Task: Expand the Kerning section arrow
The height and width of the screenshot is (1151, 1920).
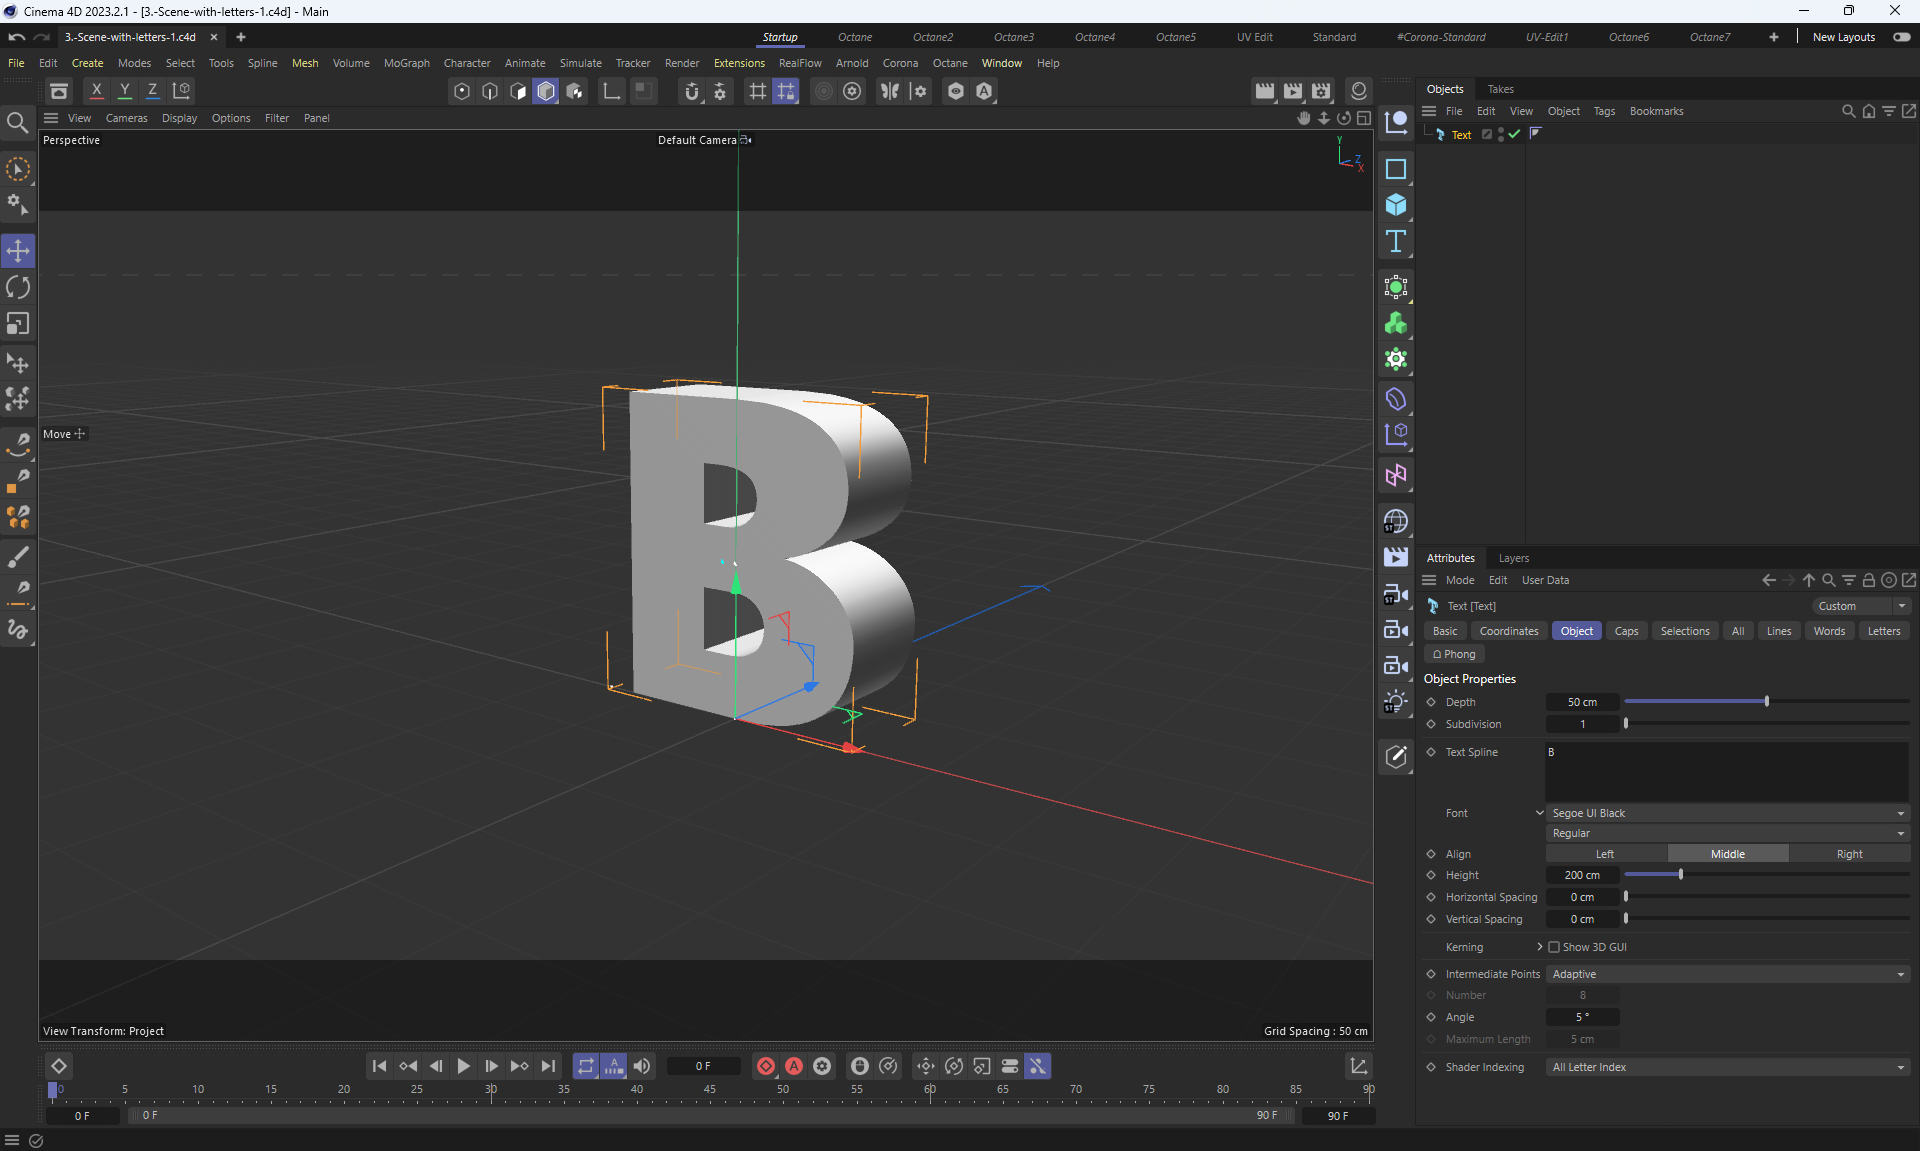Action: click(x=1539, y=947)
